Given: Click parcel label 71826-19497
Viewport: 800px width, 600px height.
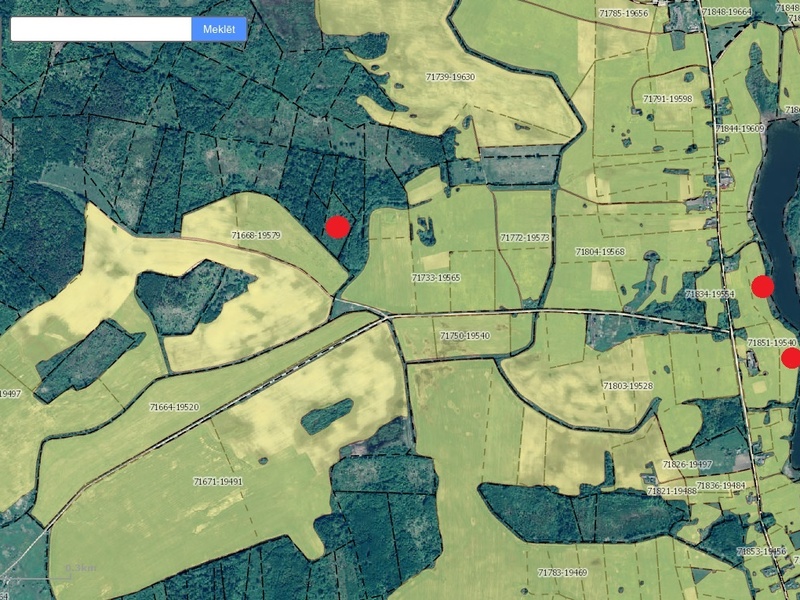Looking at the screenshot, I should coord(687,465).
